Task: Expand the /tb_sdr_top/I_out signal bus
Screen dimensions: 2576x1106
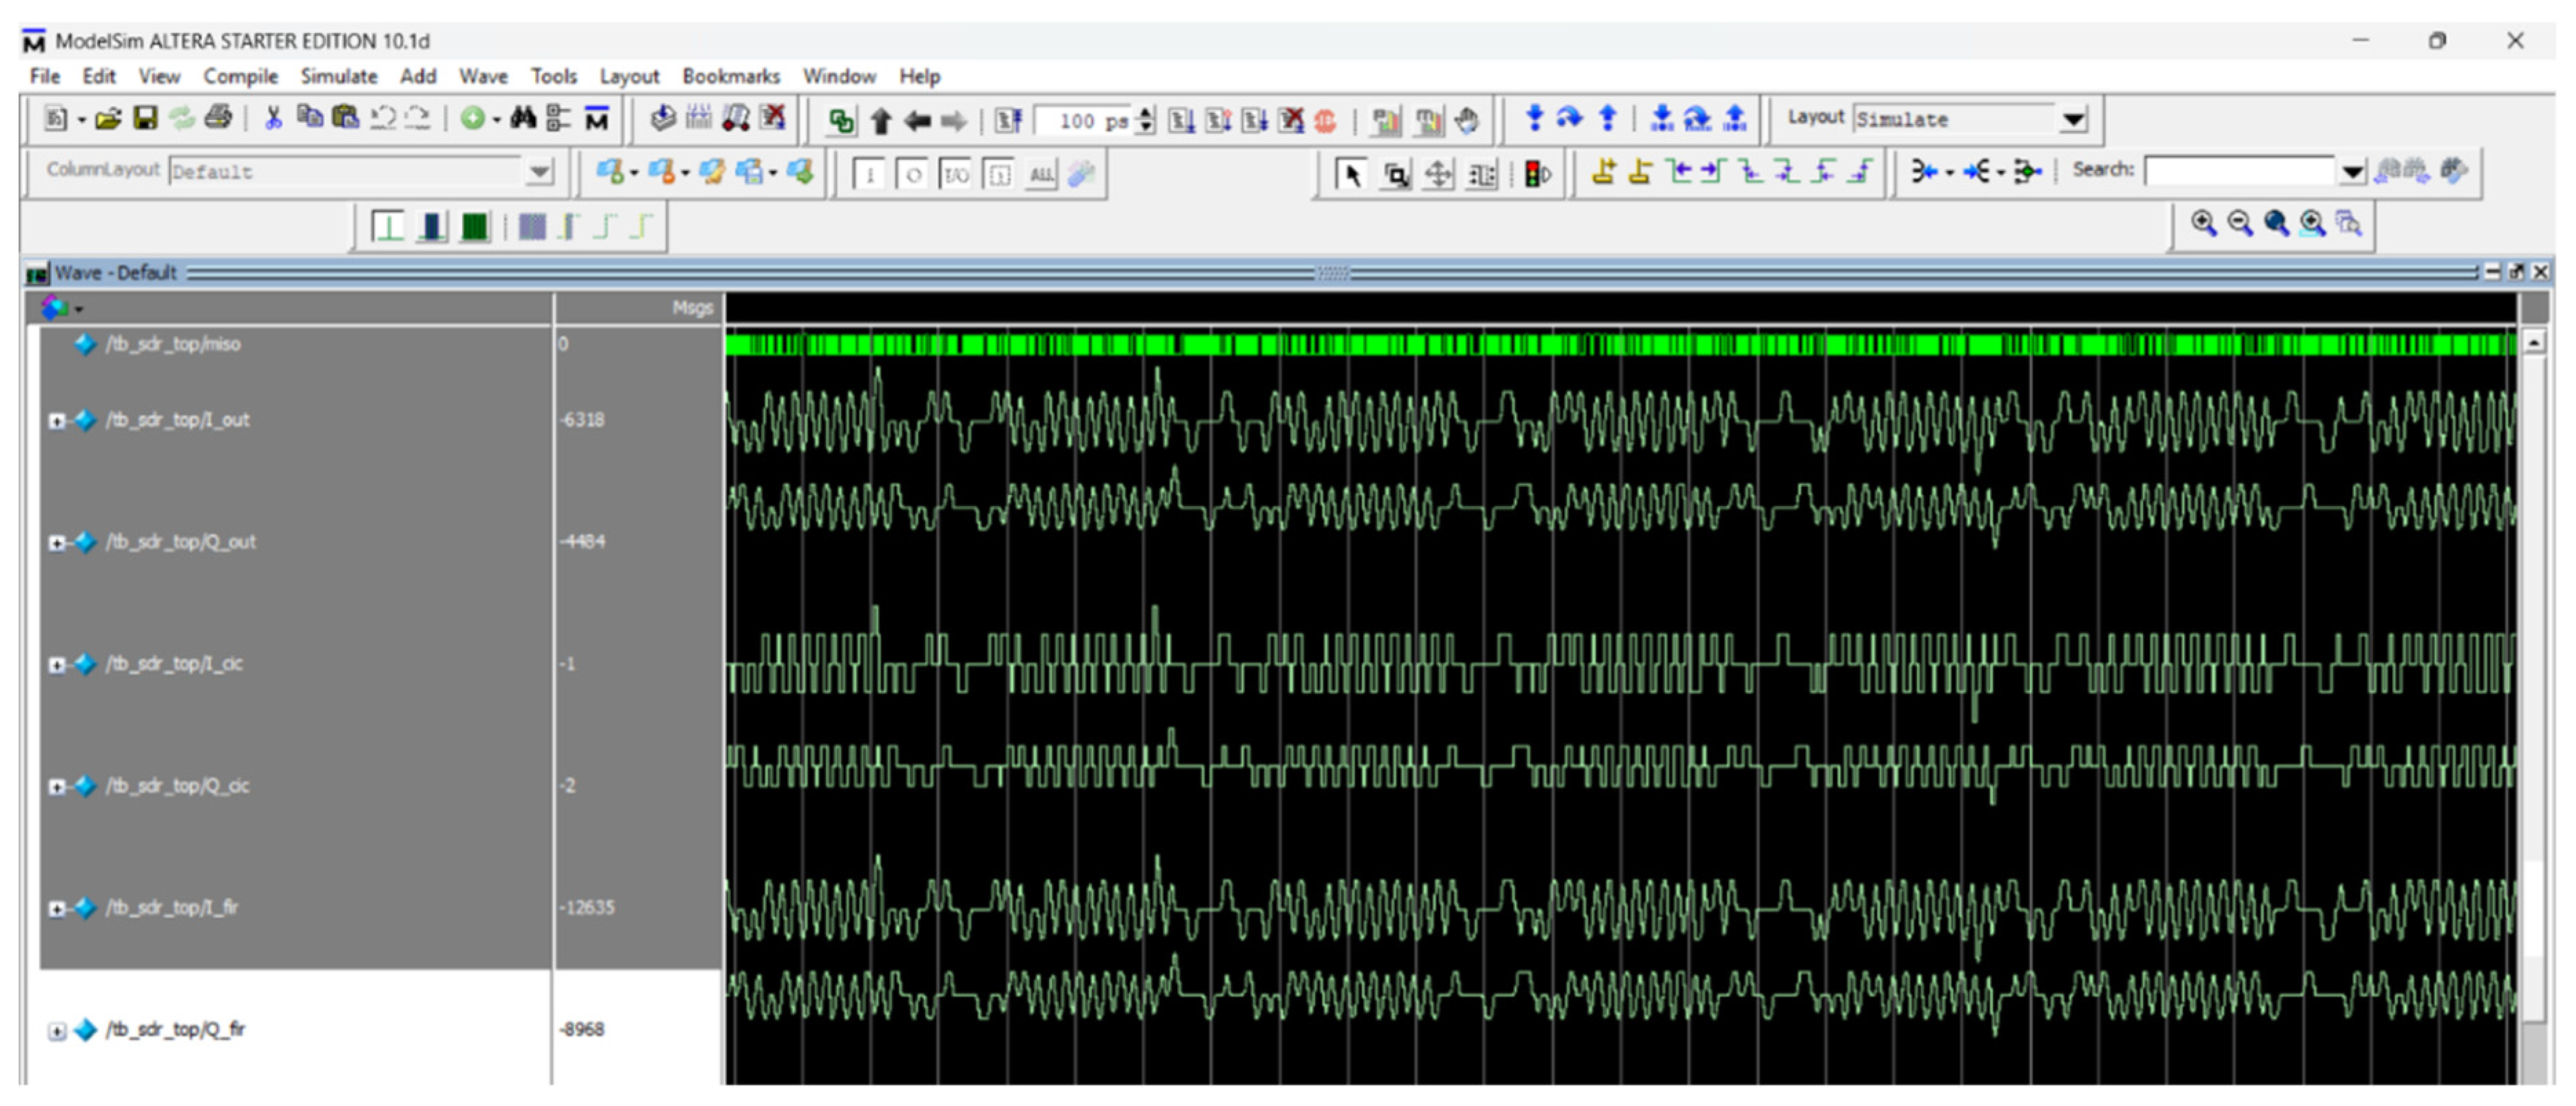Action: click(57, 421)
